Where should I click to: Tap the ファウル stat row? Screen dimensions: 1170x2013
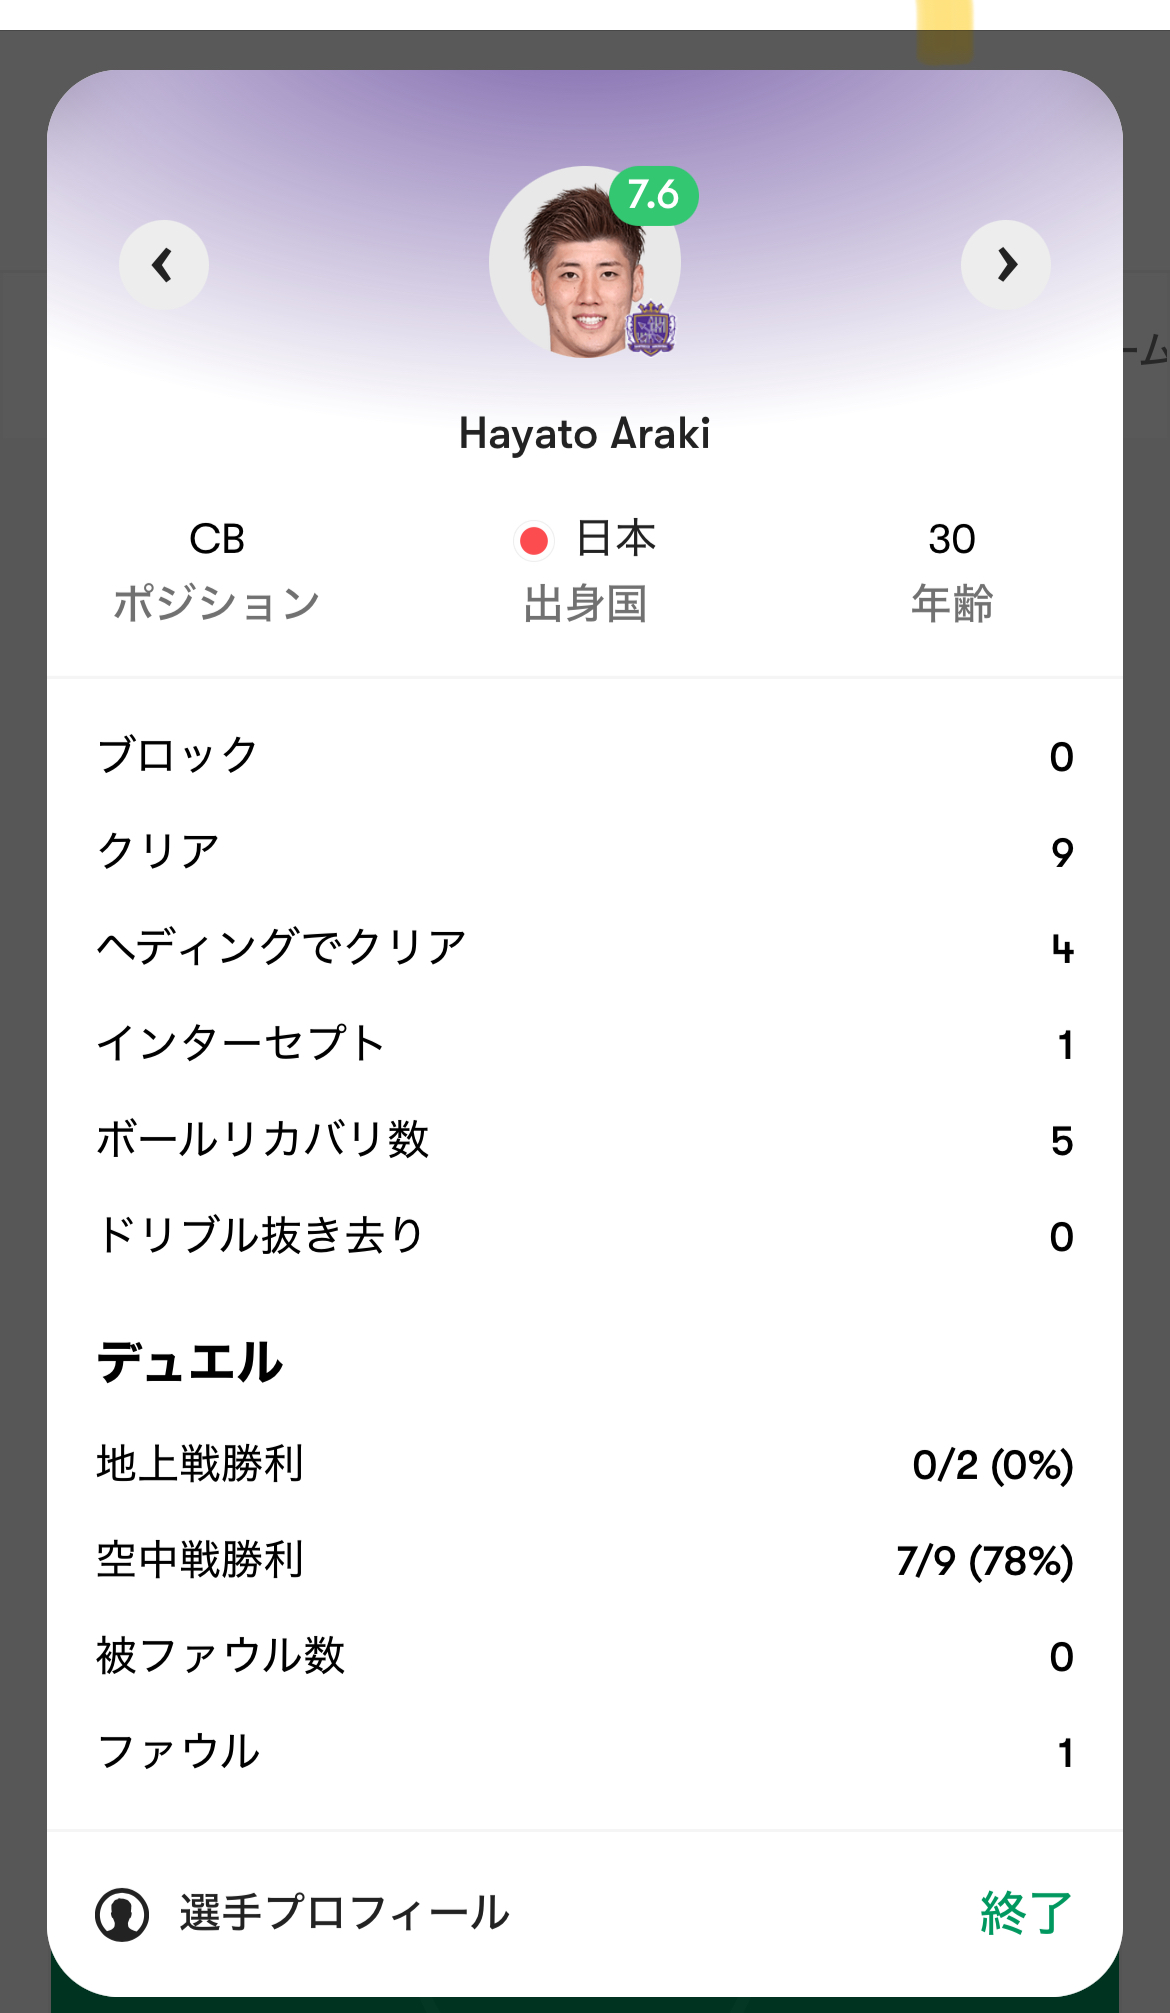585,1752
